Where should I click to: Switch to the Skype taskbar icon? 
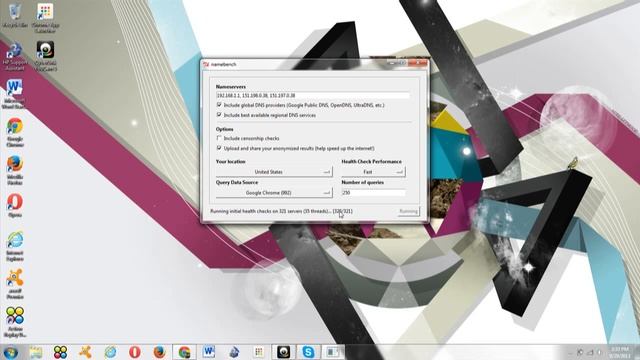(308, 352)
